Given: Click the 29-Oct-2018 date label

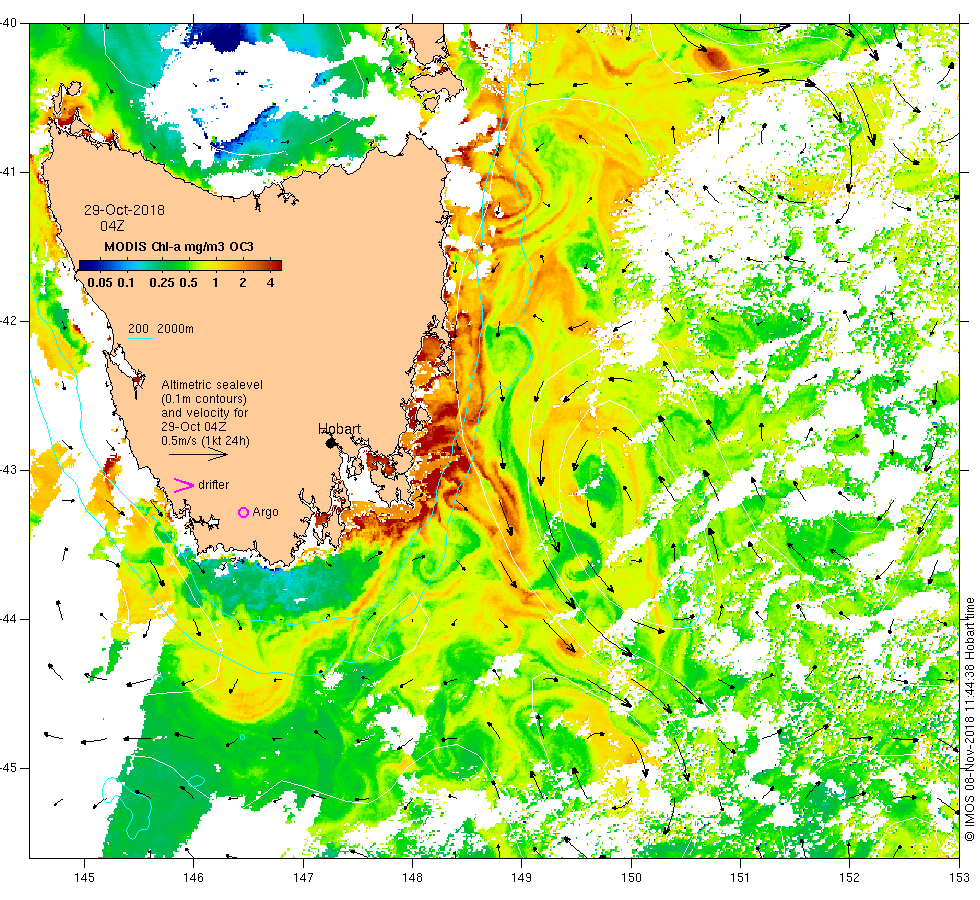Looking at the screenshot, I should coord(124,210).
